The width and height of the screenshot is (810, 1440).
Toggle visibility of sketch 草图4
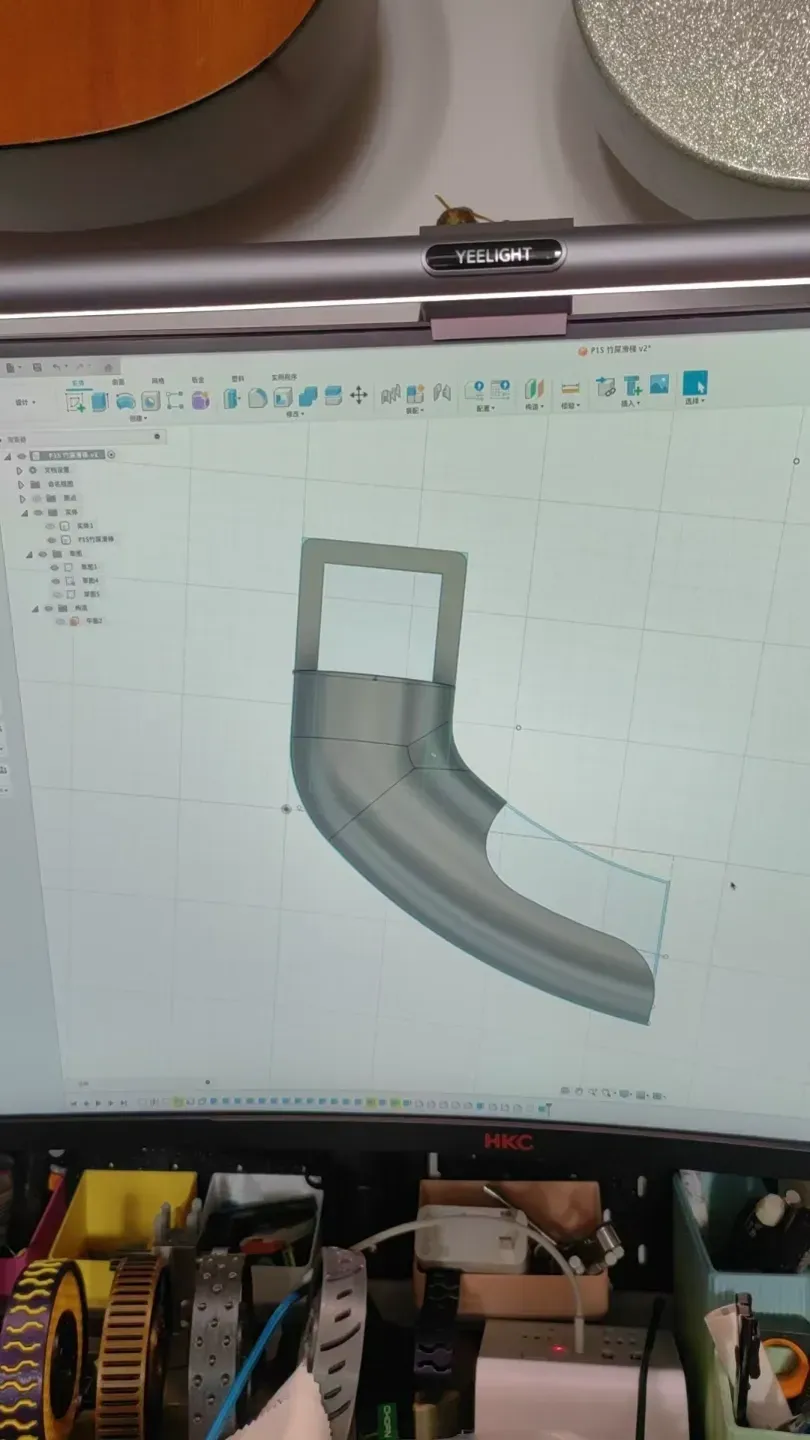click(55, 581)
